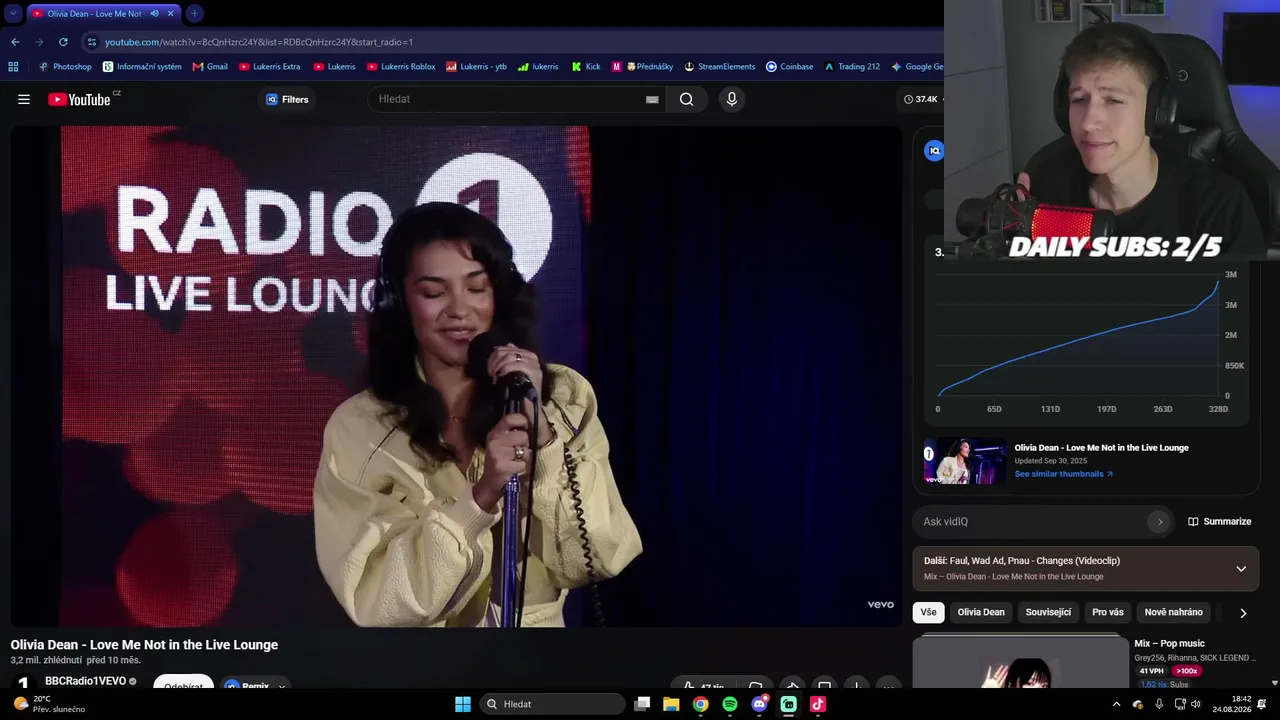1280x720 pixels.
Task: Open the Mix – Pop music thumbnail
Action: (x=1020, y=662)
